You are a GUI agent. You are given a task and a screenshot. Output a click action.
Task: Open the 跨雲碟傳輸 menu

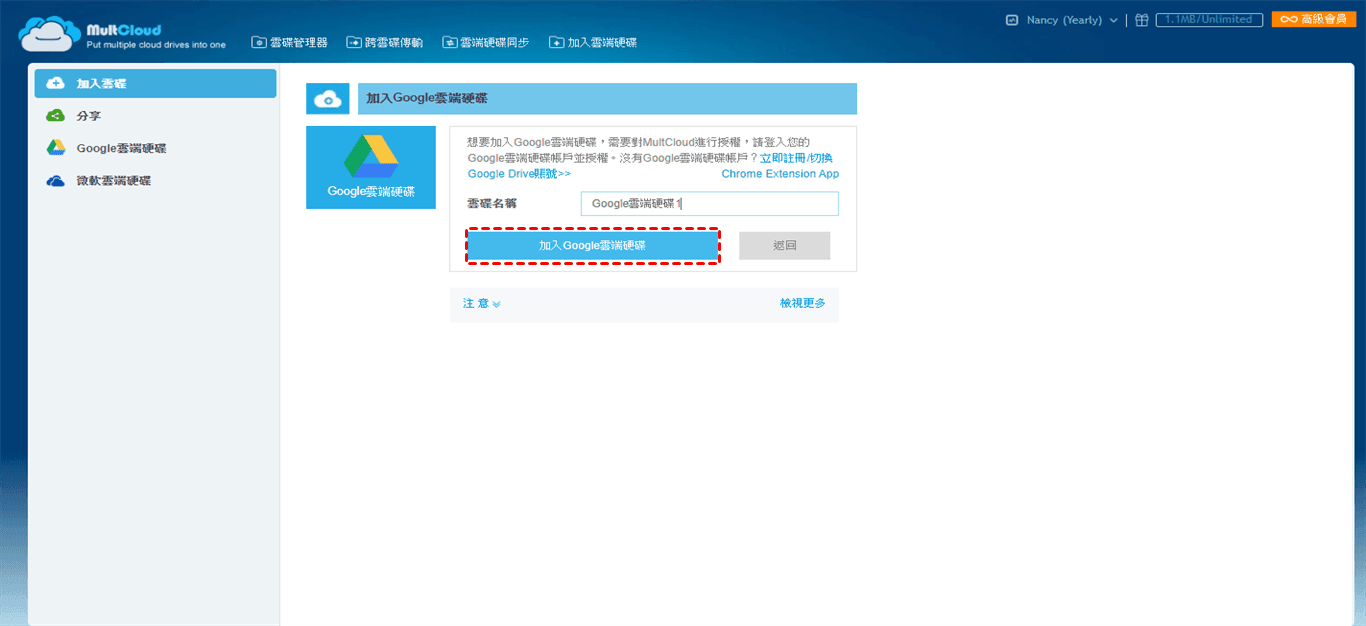(385, 42)
